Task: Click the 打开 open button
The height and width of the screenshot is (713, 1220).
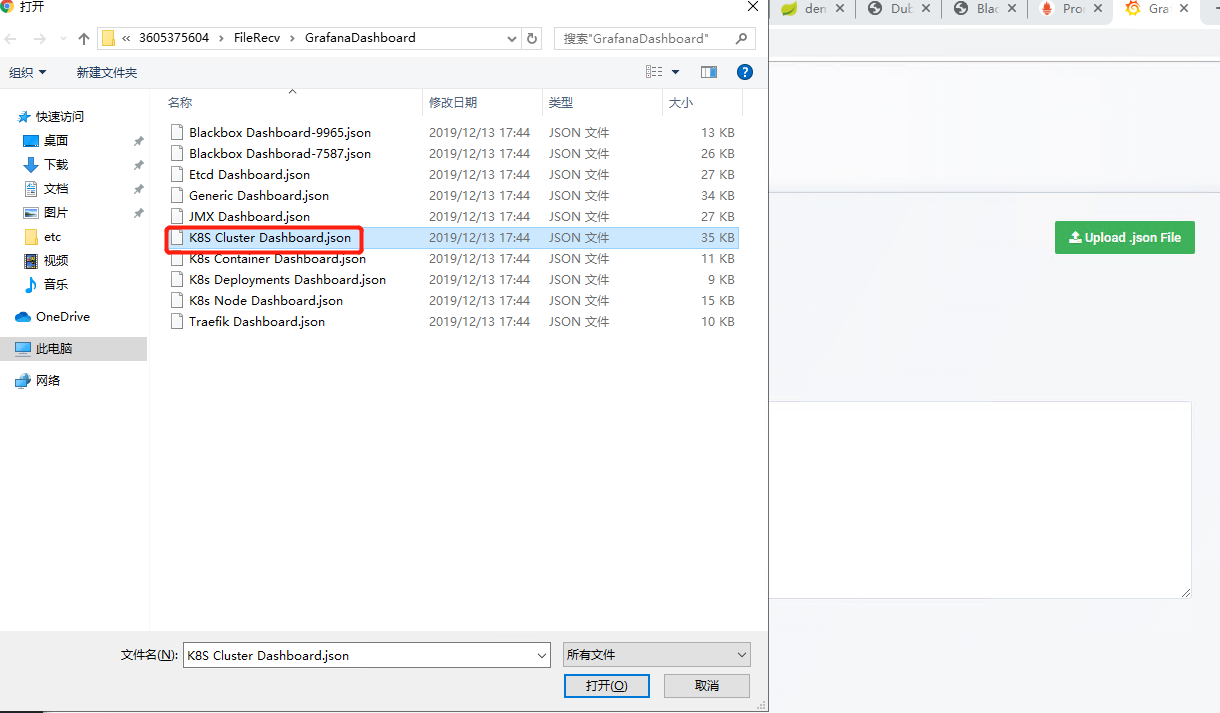Action: (x=606, y=686)
